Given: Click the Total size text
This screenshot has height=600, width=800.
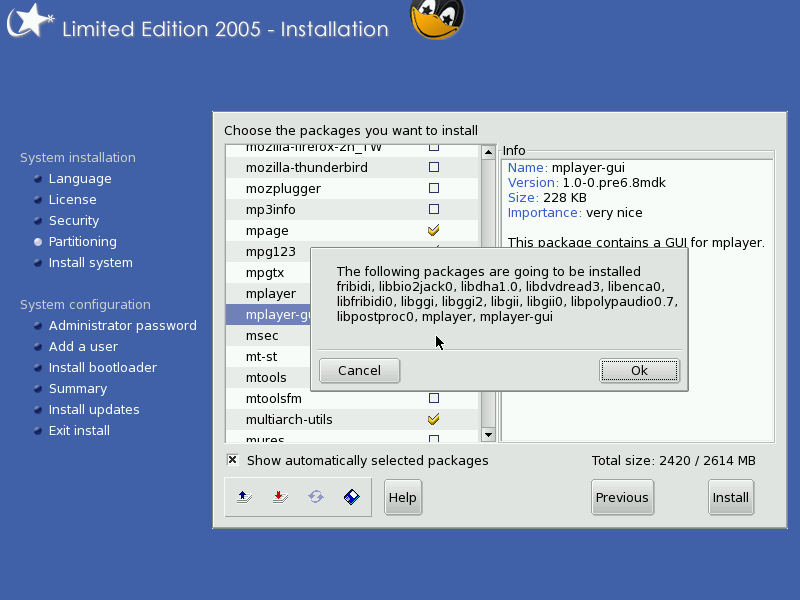Looking at the screenshot, I should [x=673, y=460].
